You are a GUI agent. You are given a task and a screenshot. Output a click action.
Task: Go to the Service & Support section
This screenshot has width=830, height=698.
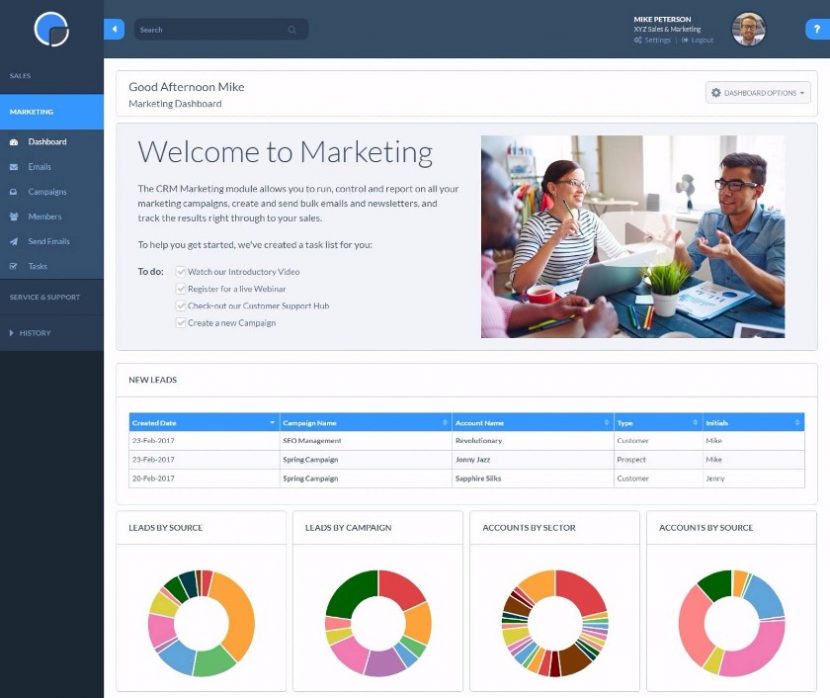click(x=46, y=296)
